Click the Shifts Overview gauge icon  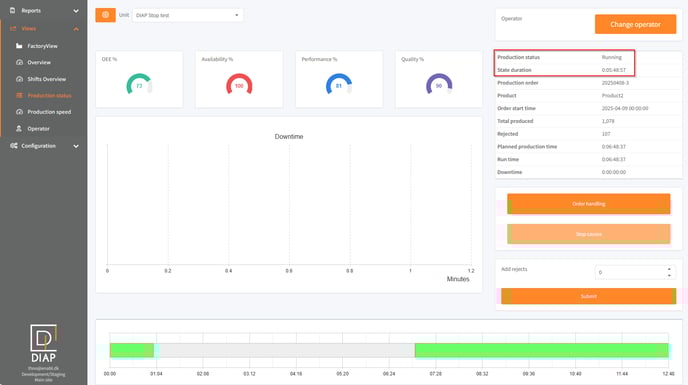pyautogui.click(x=19, y=79)
